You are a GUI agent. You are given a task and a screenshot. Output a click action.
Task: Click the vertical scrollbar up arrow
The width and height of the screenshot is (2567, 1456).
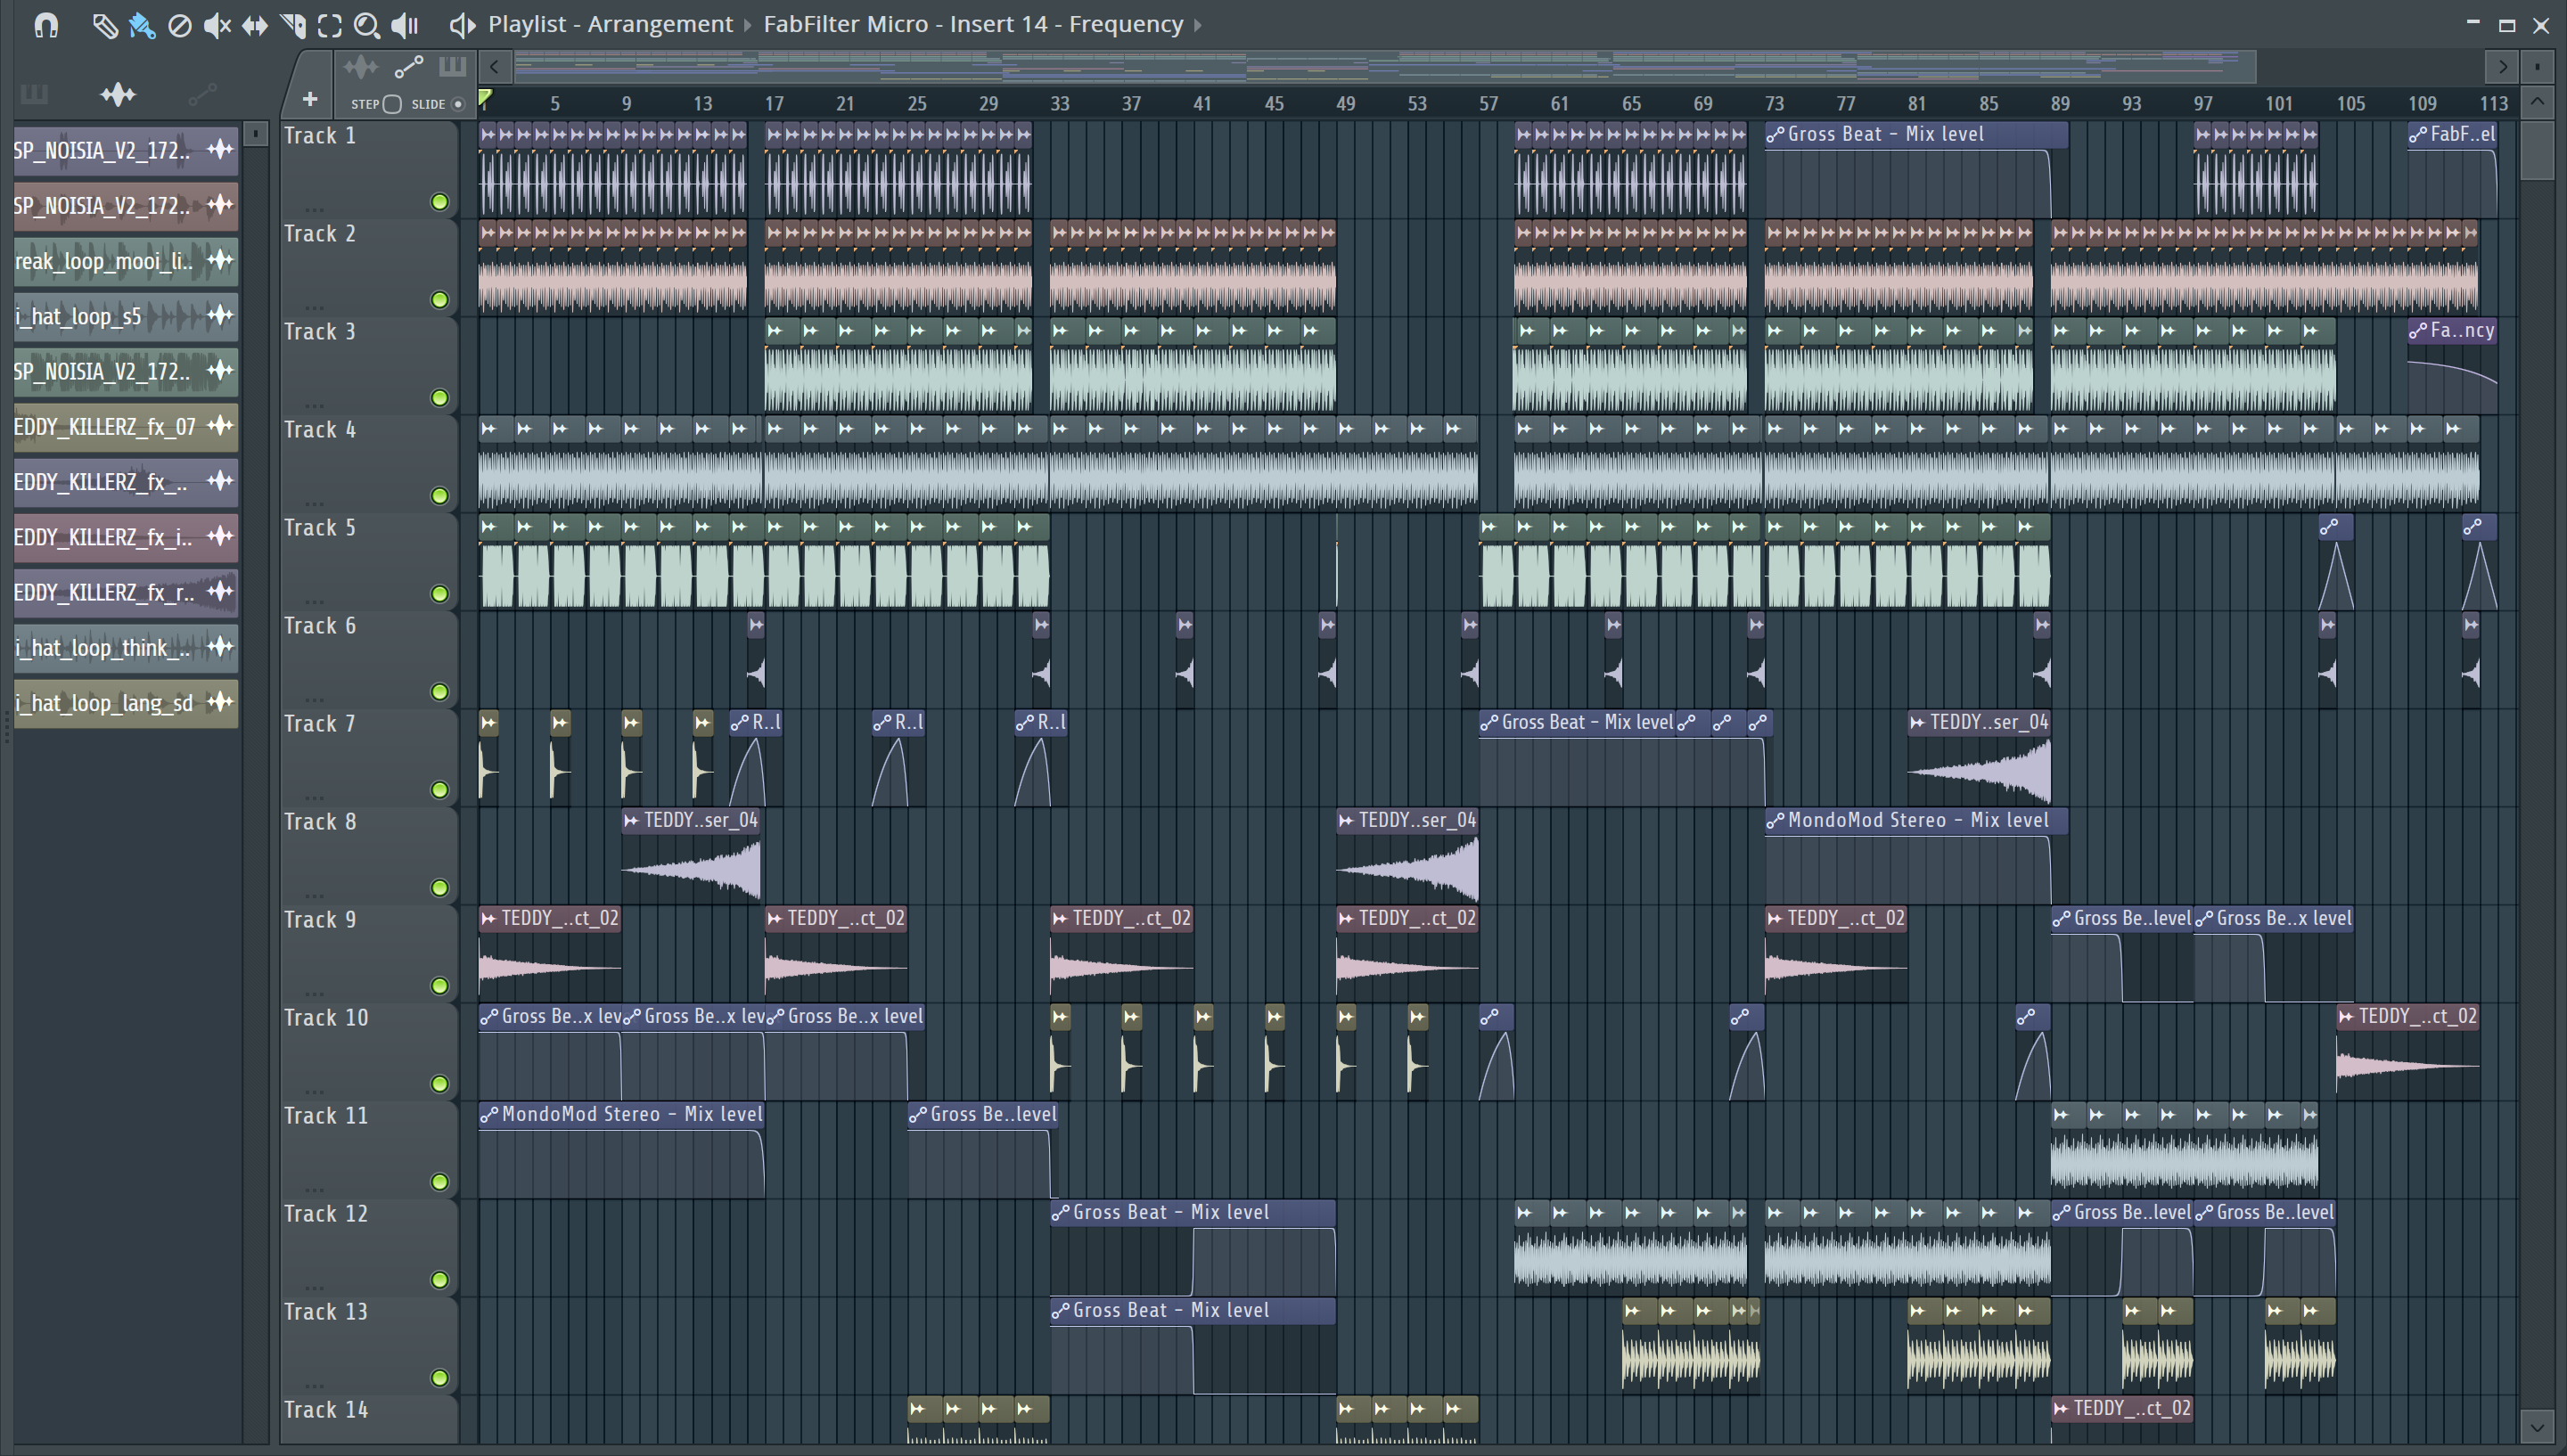point(2537,102)
